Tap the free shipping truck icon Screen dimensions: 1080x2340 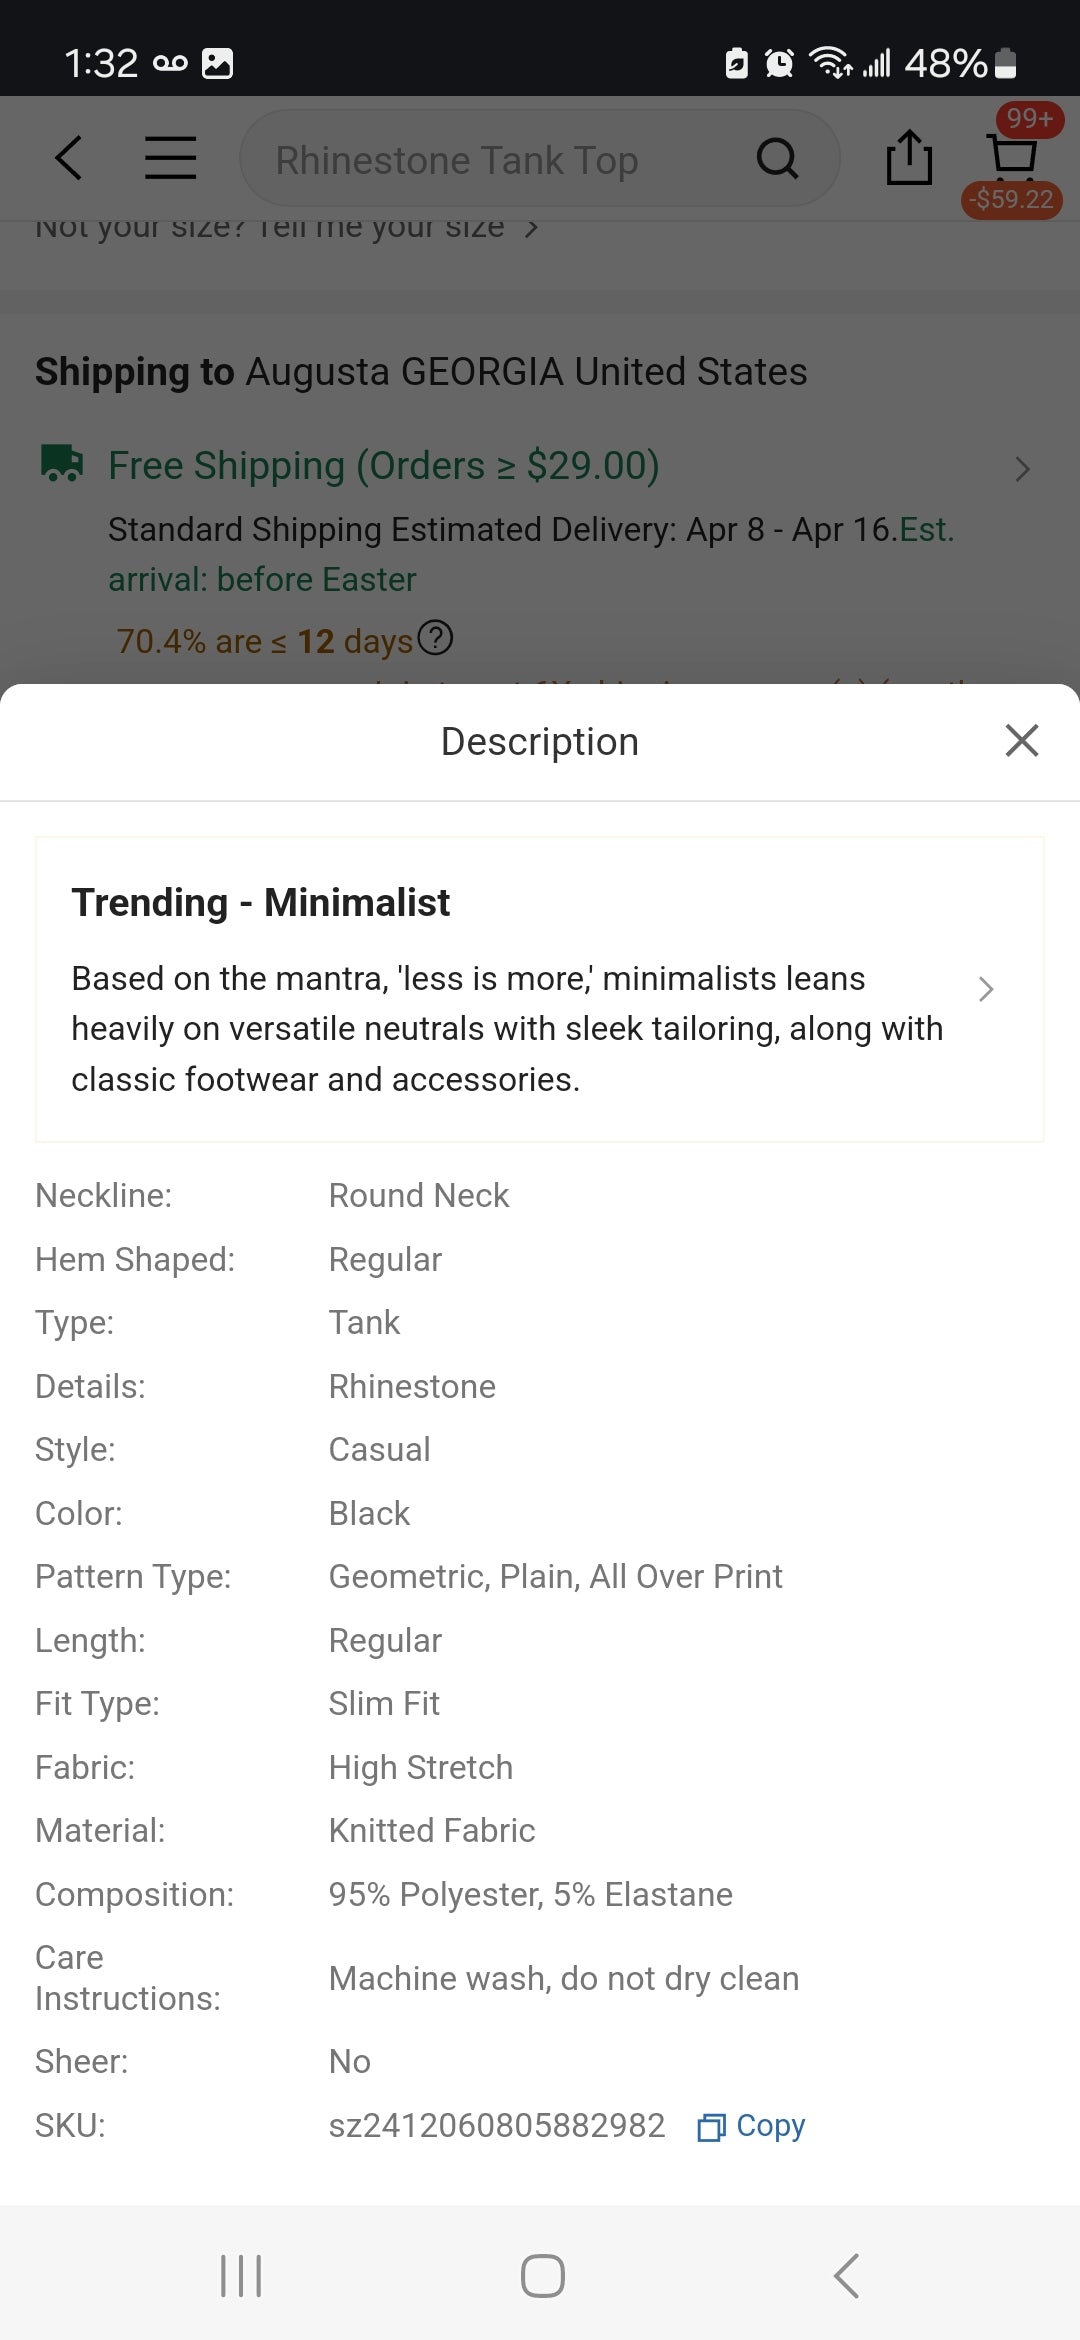[x=62, y=464]
